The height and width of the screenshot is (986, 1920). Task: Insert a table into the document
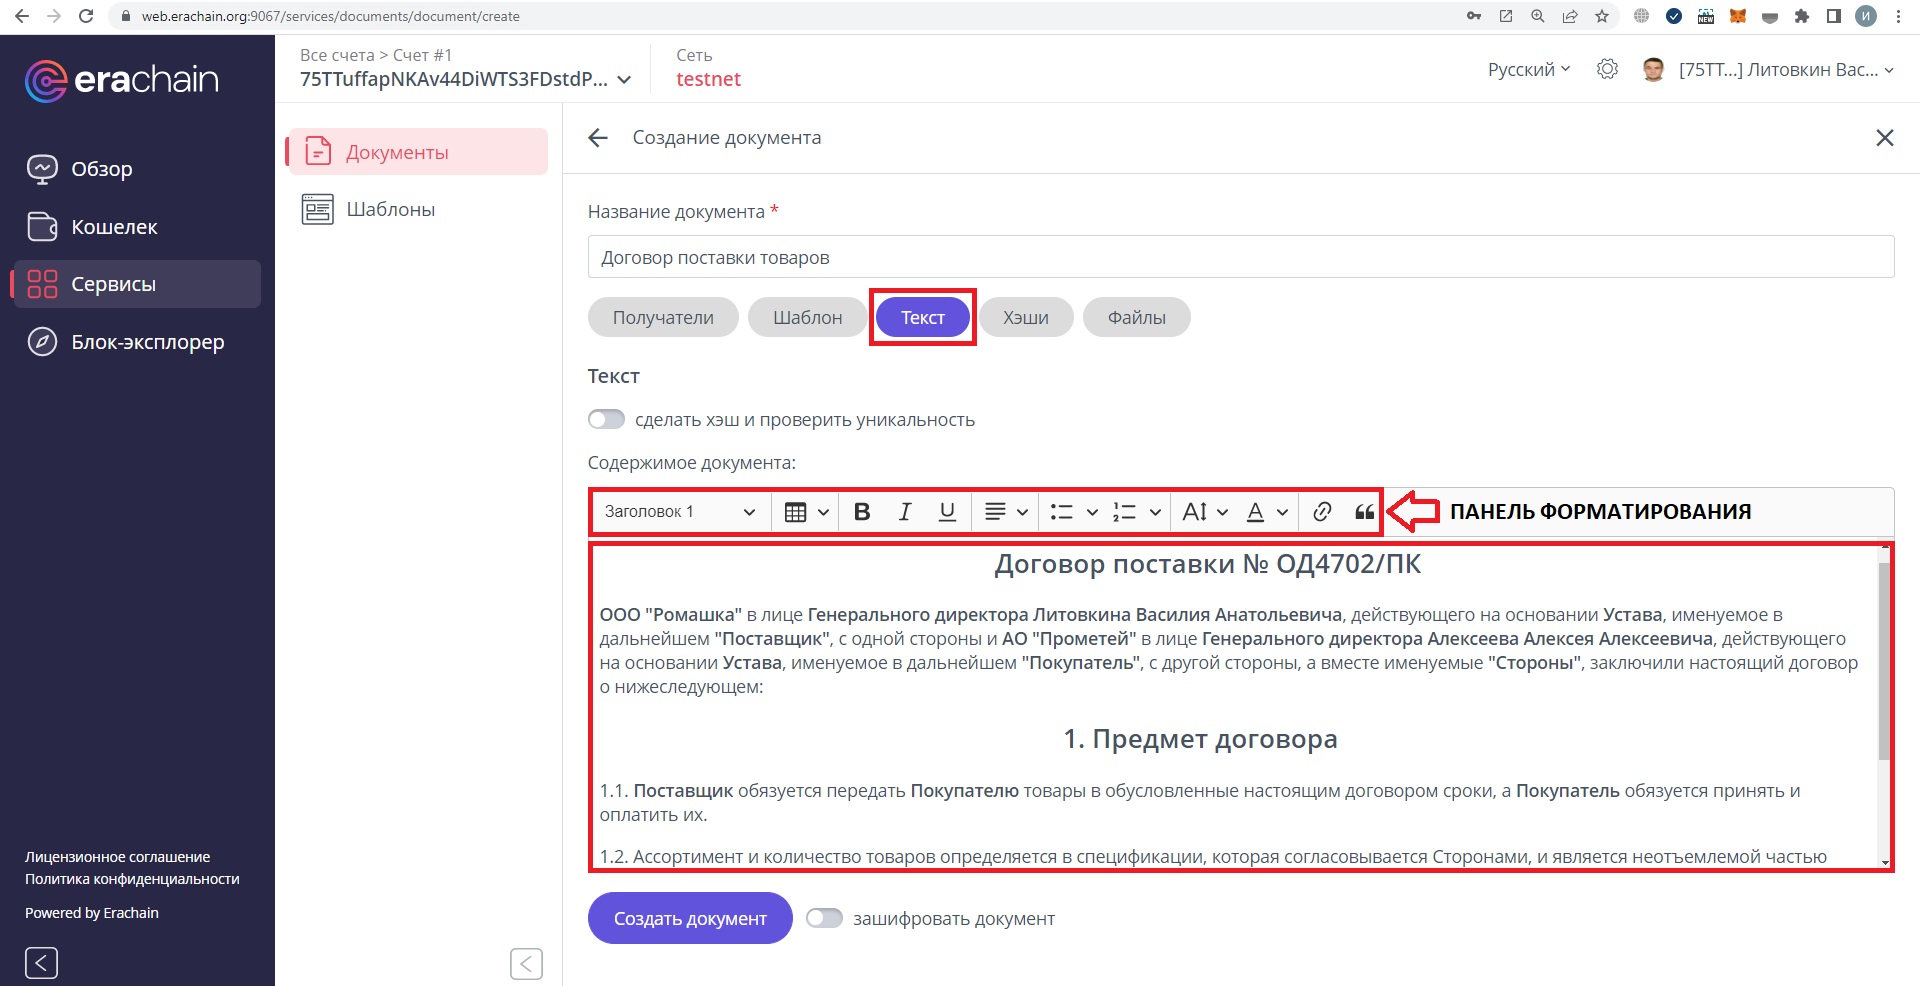pos(793,512)
